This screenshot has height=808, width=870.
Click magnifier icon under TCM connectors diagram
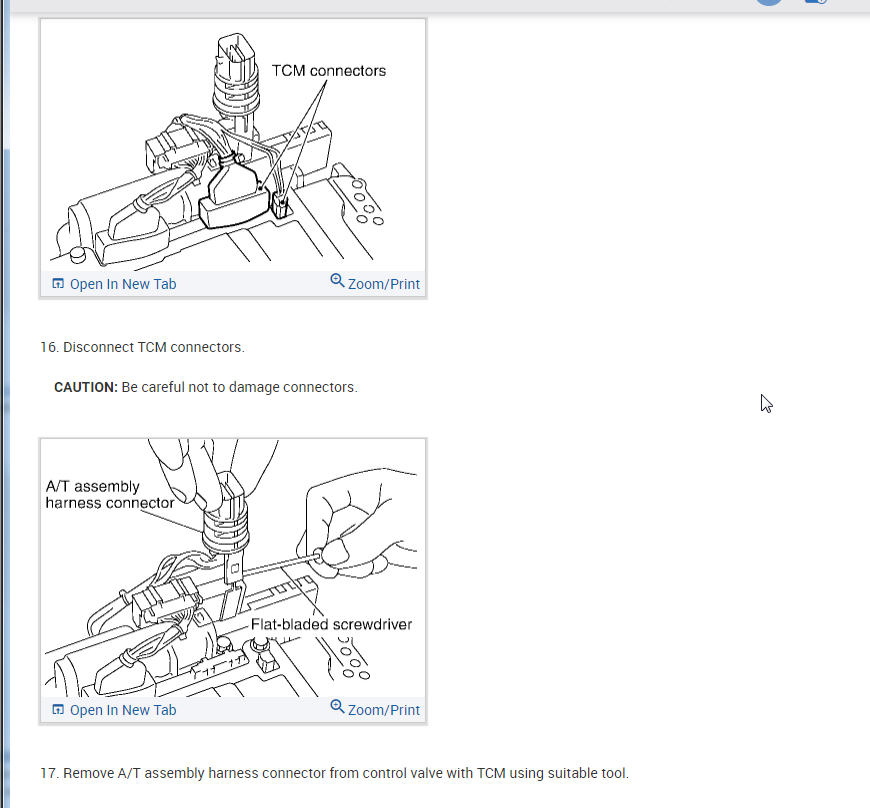337,281
